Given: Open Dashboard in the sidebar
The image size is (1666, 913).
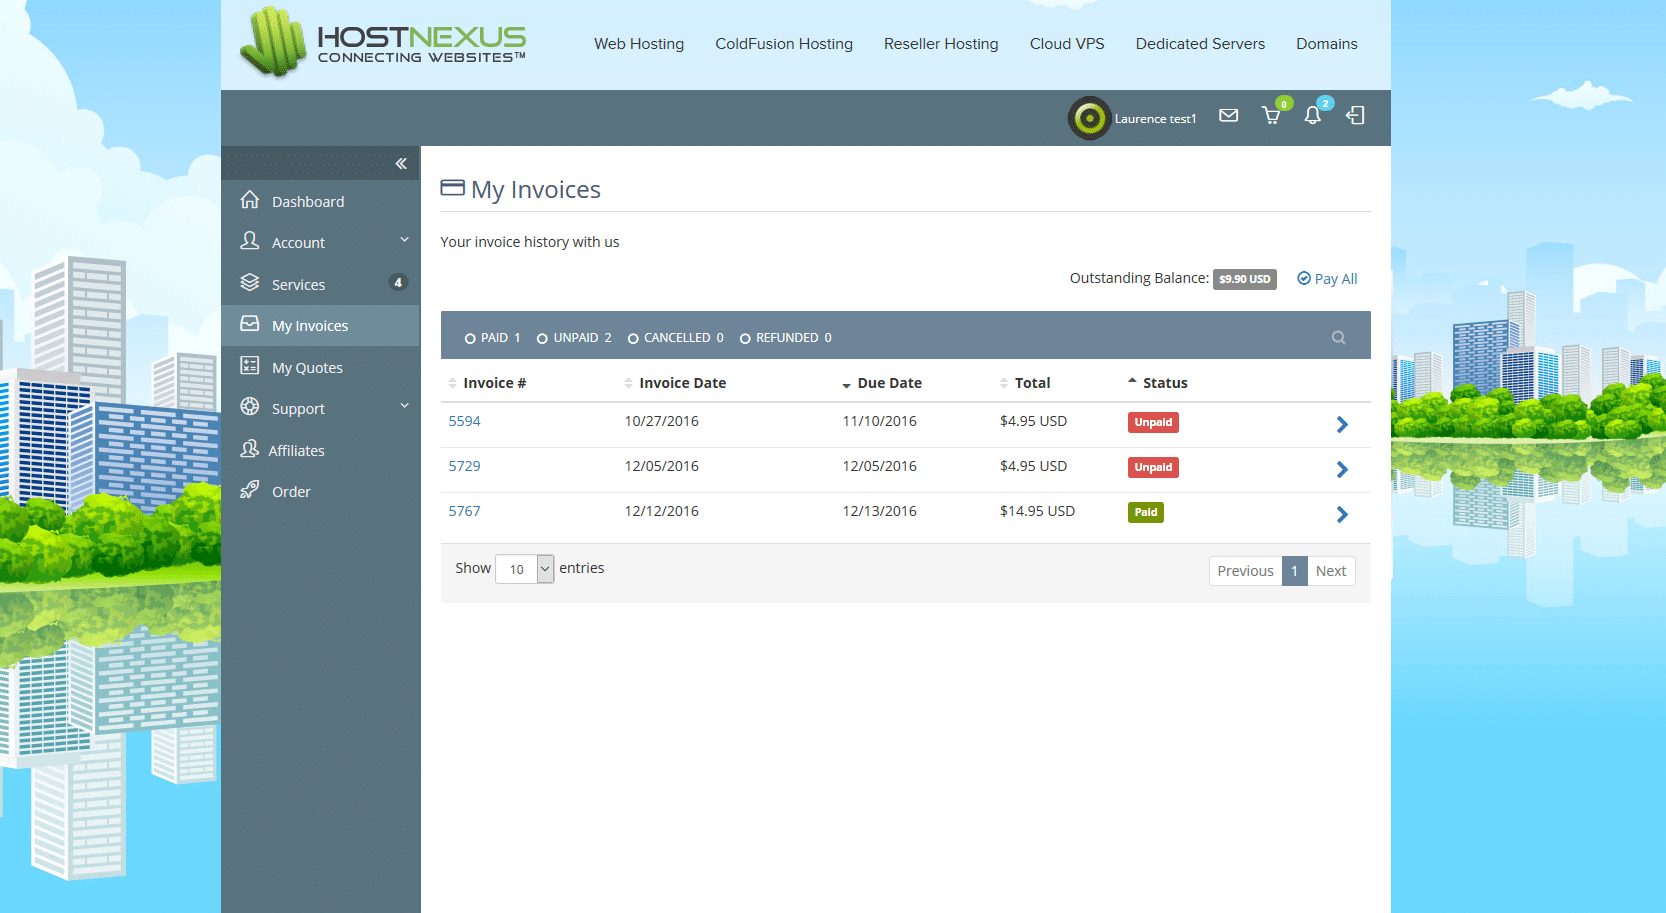Looking at the screenshot, I should (307, 202).
